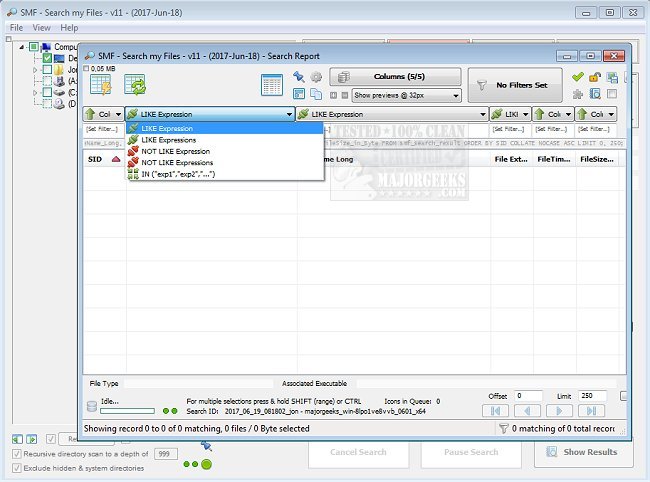This screenshot has height=482, width=650.
Task: Toggle the checkbox right of Limit field
Action: [x=623, y=396]
